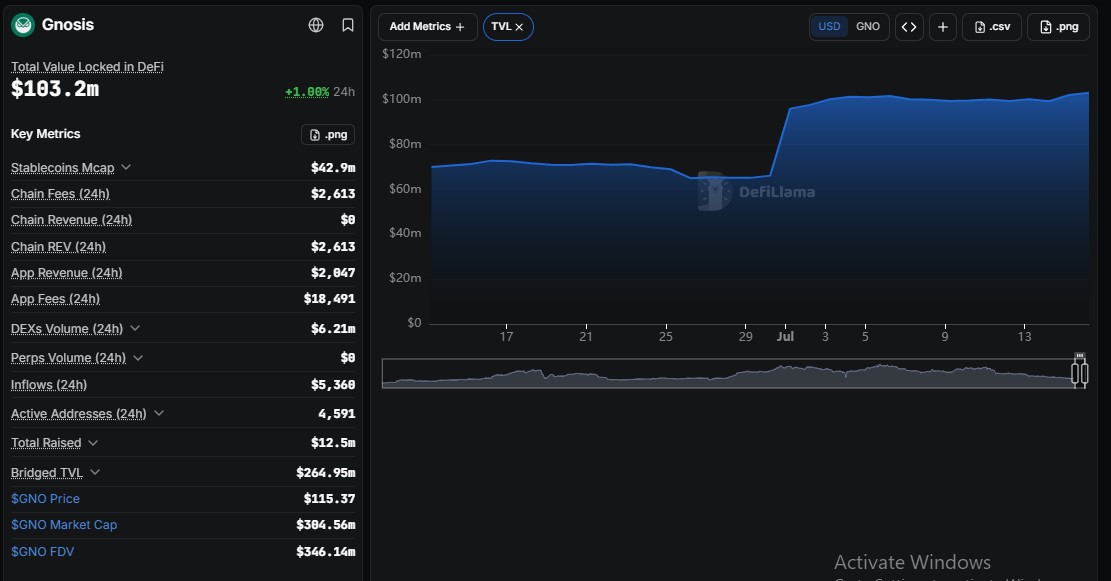1111x581 pixels.
Task: Open the $GNO Price link
Action: coord(45,499)
